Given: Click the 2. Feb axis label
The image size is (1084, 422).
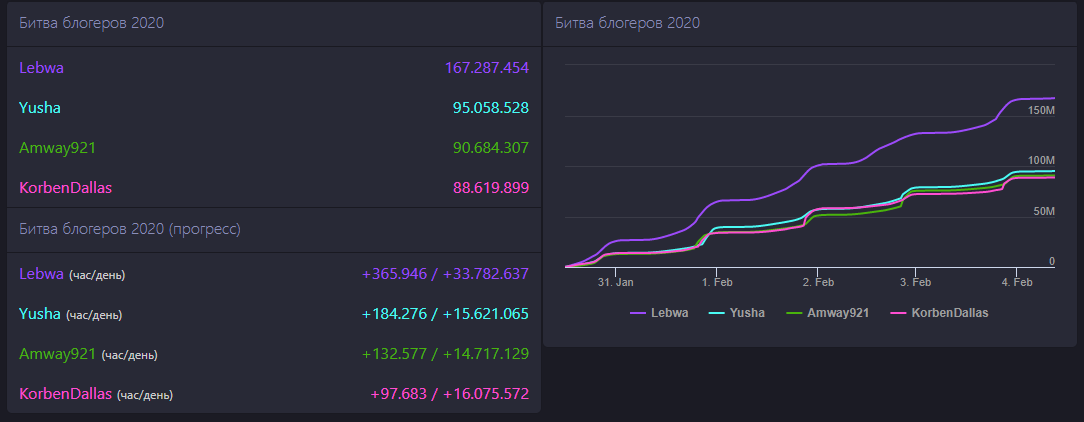Looking at the screenshot, I should coord(818,282).
